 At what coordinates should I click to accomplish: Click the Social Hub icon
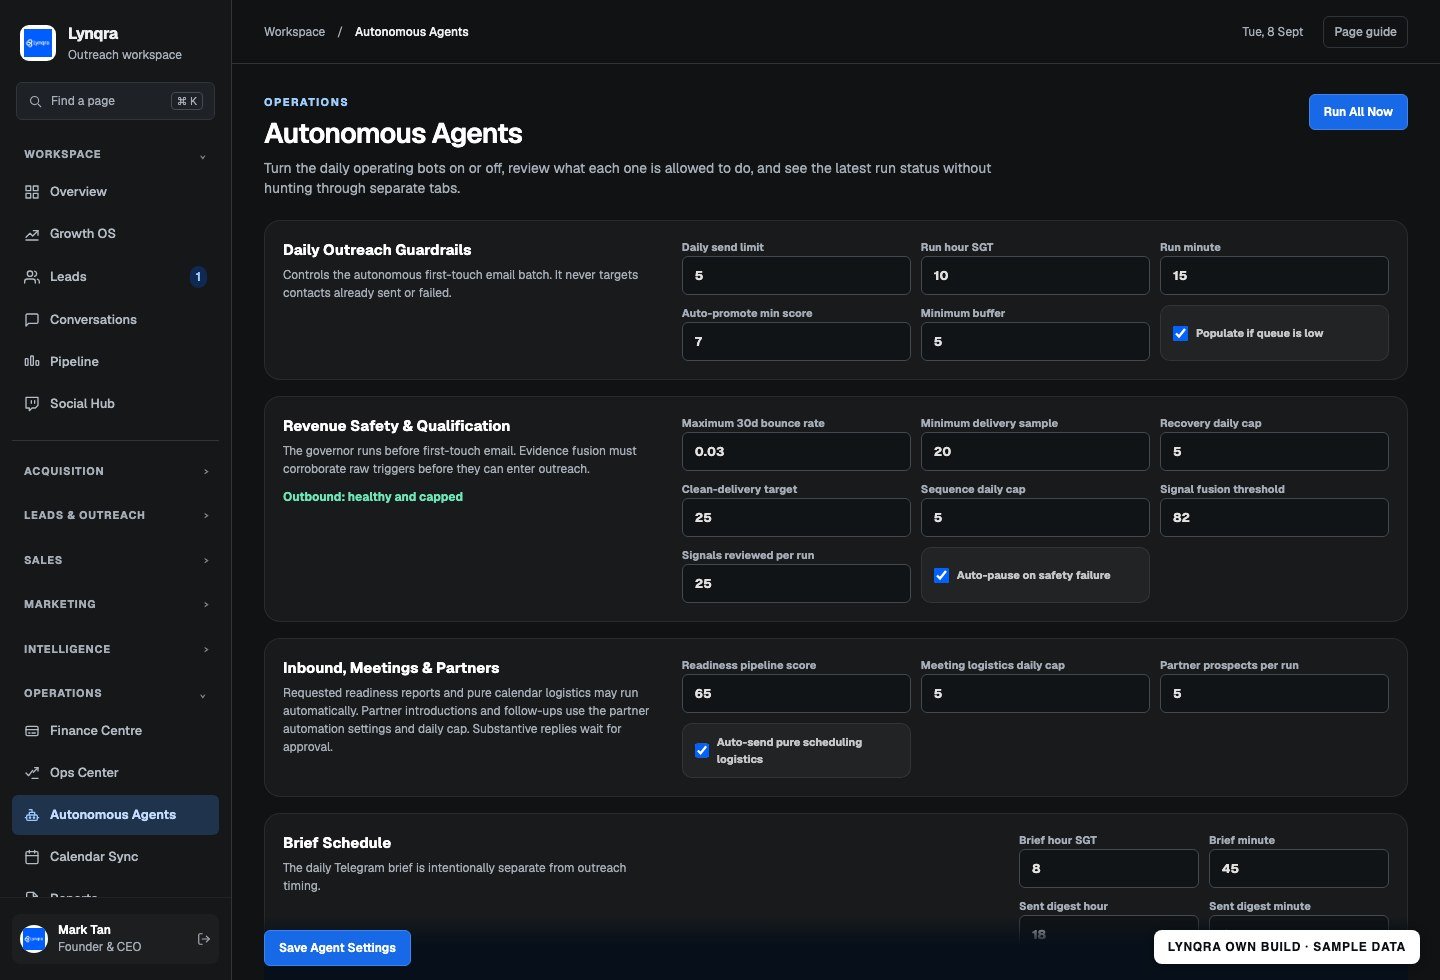[32, 404]
